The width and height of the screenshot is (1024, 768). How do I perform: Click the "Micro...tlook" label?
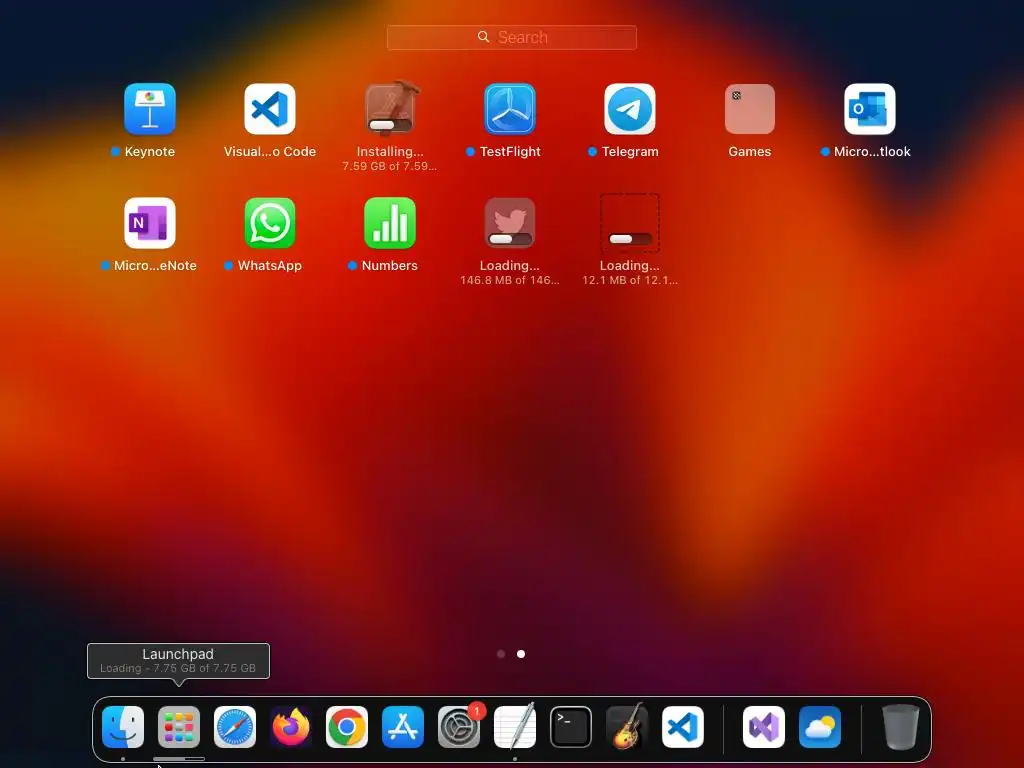[872, 152]
